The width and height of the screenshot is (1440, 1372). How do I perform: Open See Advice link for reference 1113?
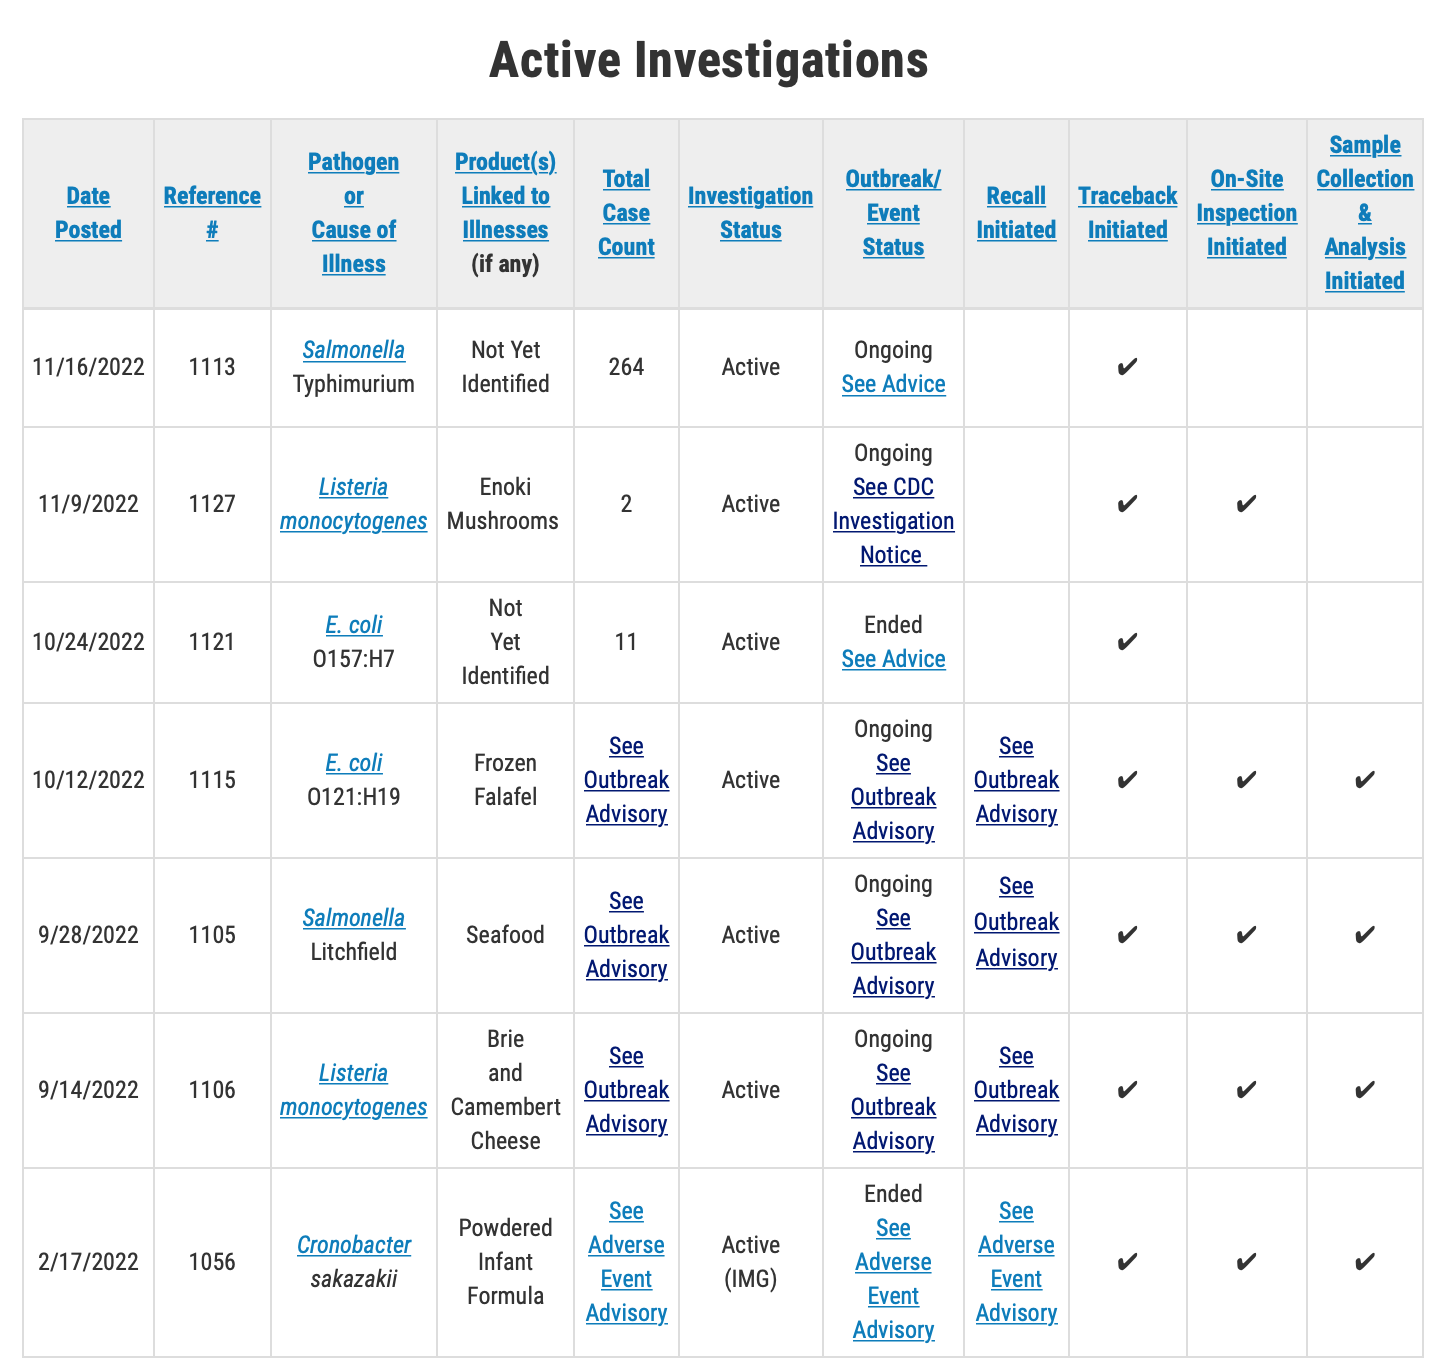pyautogui.click(x=893, y=384)
